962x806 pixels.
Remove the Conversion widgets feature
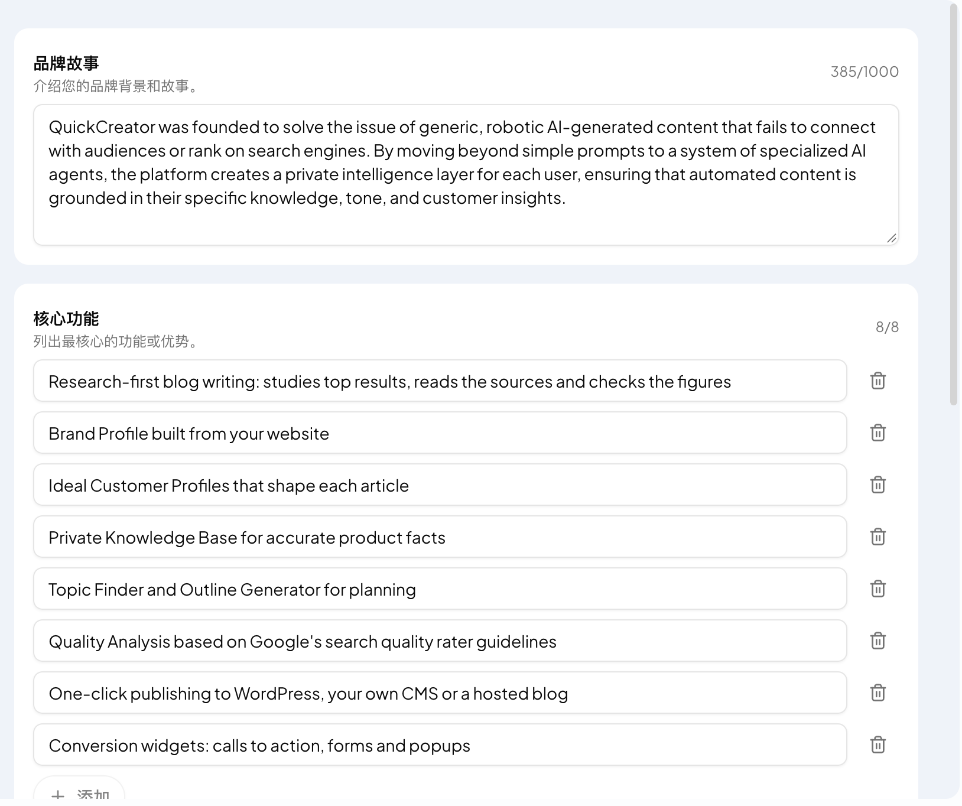[878, 745]
